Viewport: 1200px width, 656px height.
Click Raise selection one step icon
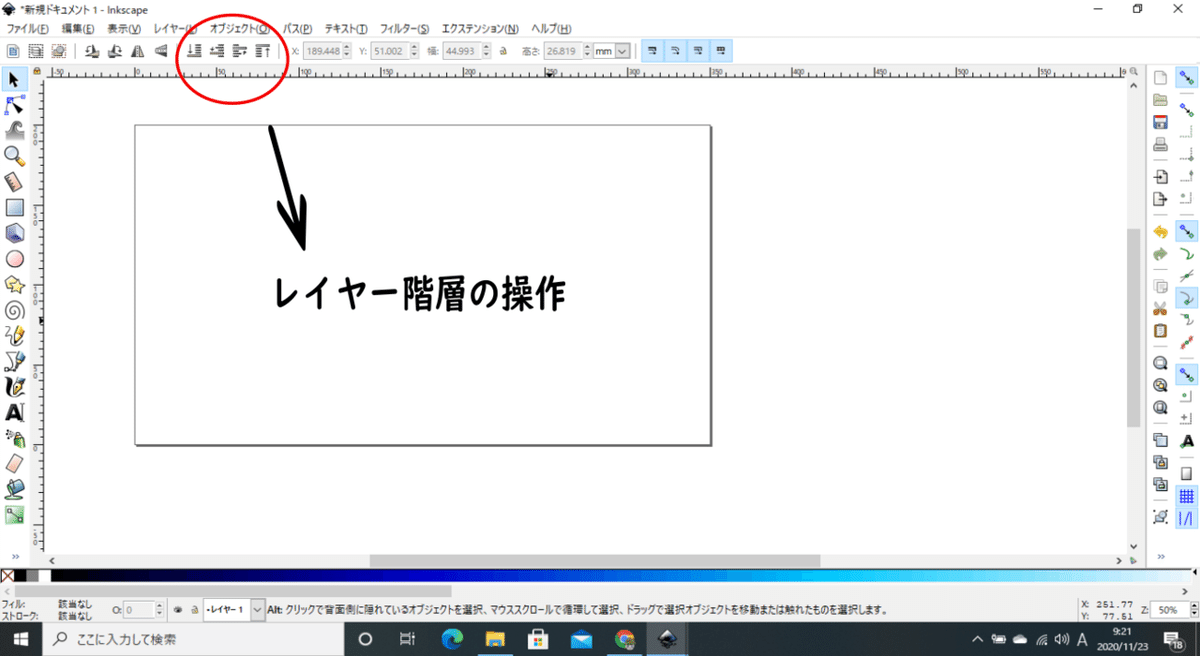coord(240,50)
